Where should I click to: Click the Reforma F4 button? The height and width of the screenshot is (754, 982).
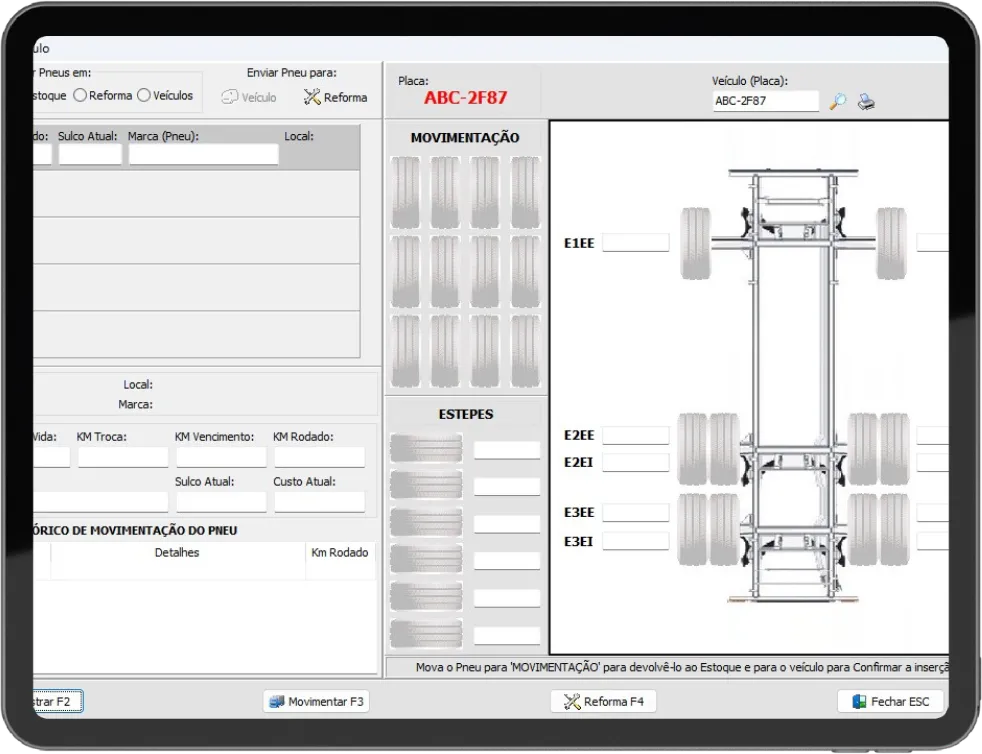[x=604, y=701]
